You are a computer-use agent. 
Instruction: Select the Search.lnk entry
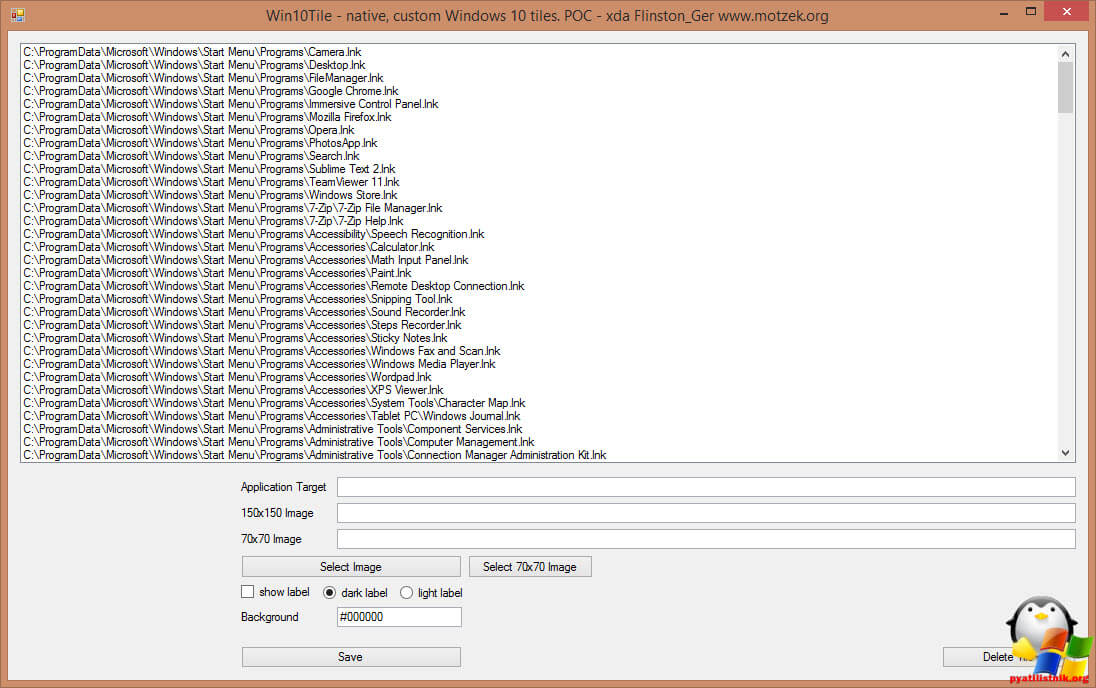(192, 156)
